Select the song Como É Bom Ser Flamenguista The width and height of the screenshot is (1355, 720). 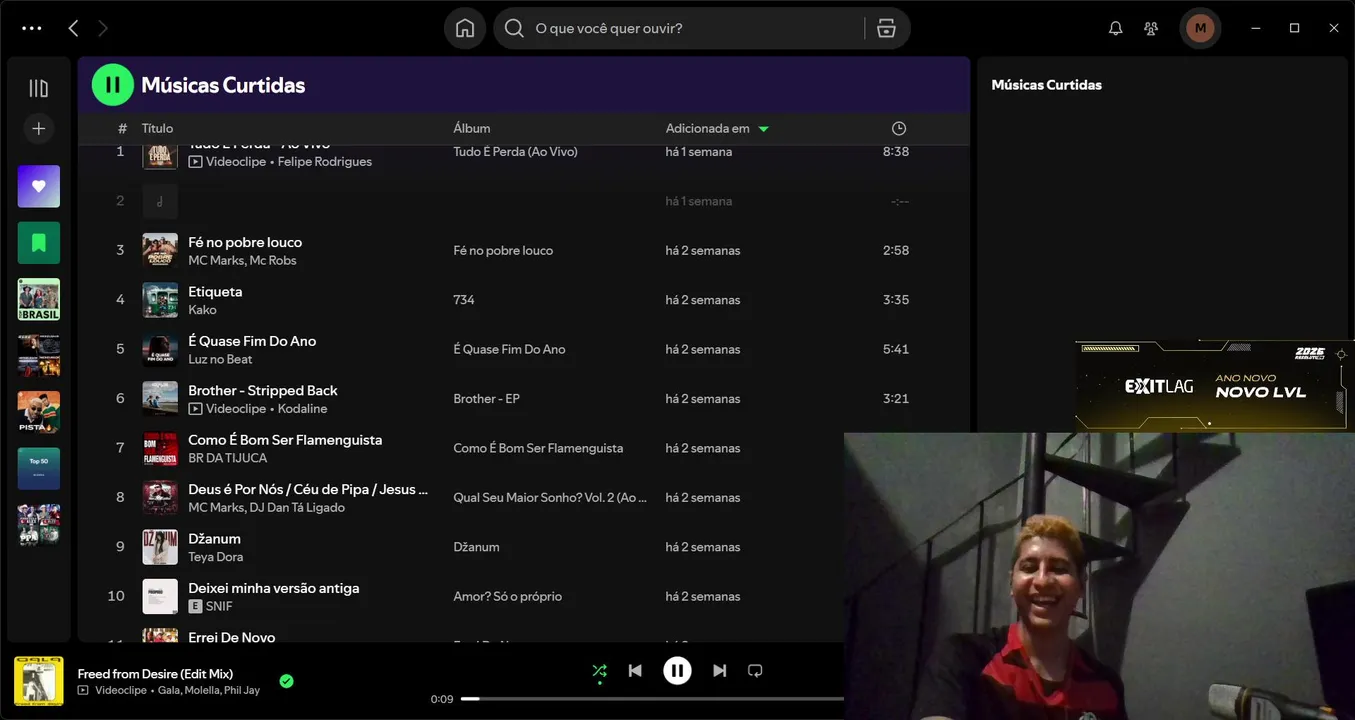pos(285,440)
